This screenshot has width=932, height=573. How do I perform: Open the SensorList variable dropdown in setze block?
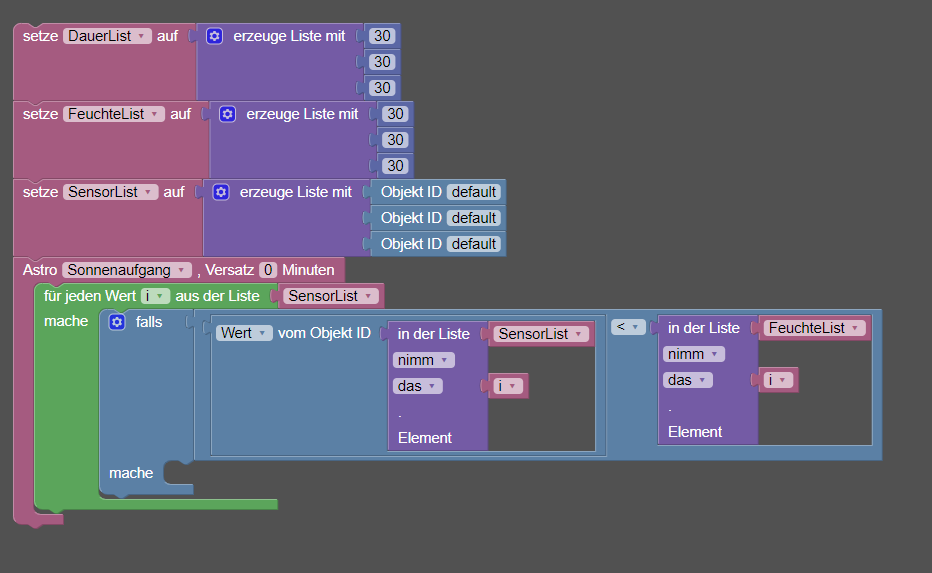tap(110, 192)
